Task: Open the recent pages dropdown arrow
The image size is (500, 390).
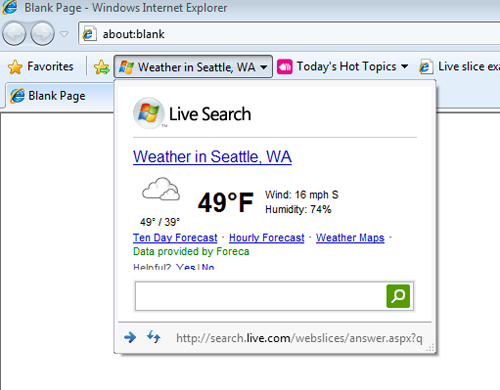Action: click(64, 34)
